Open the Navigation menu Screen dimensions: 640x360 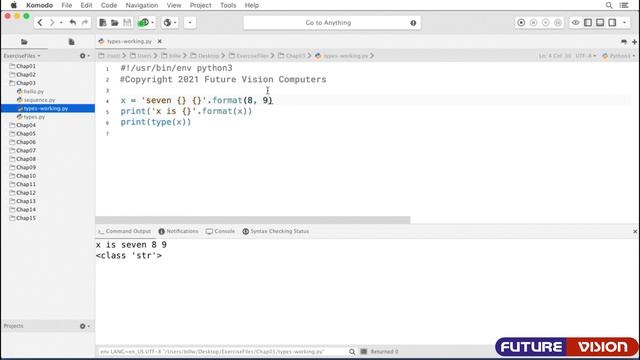[x=142, y=5]
